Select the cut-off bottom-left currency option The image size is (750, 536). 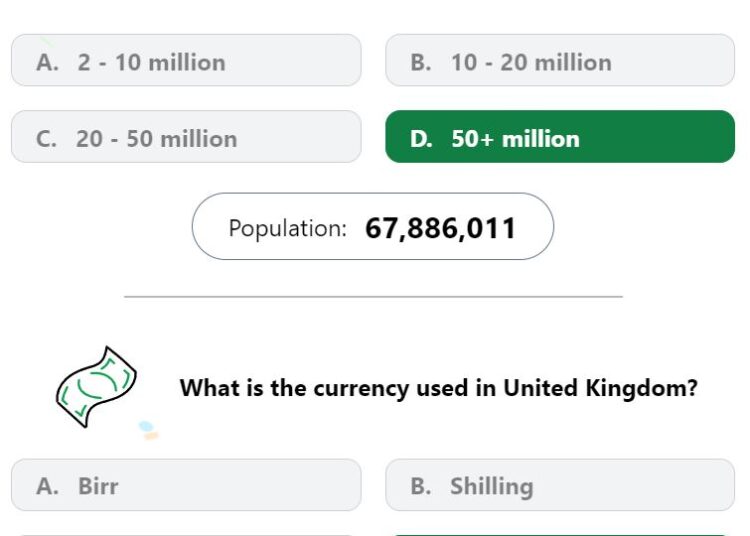coord(186,535)
